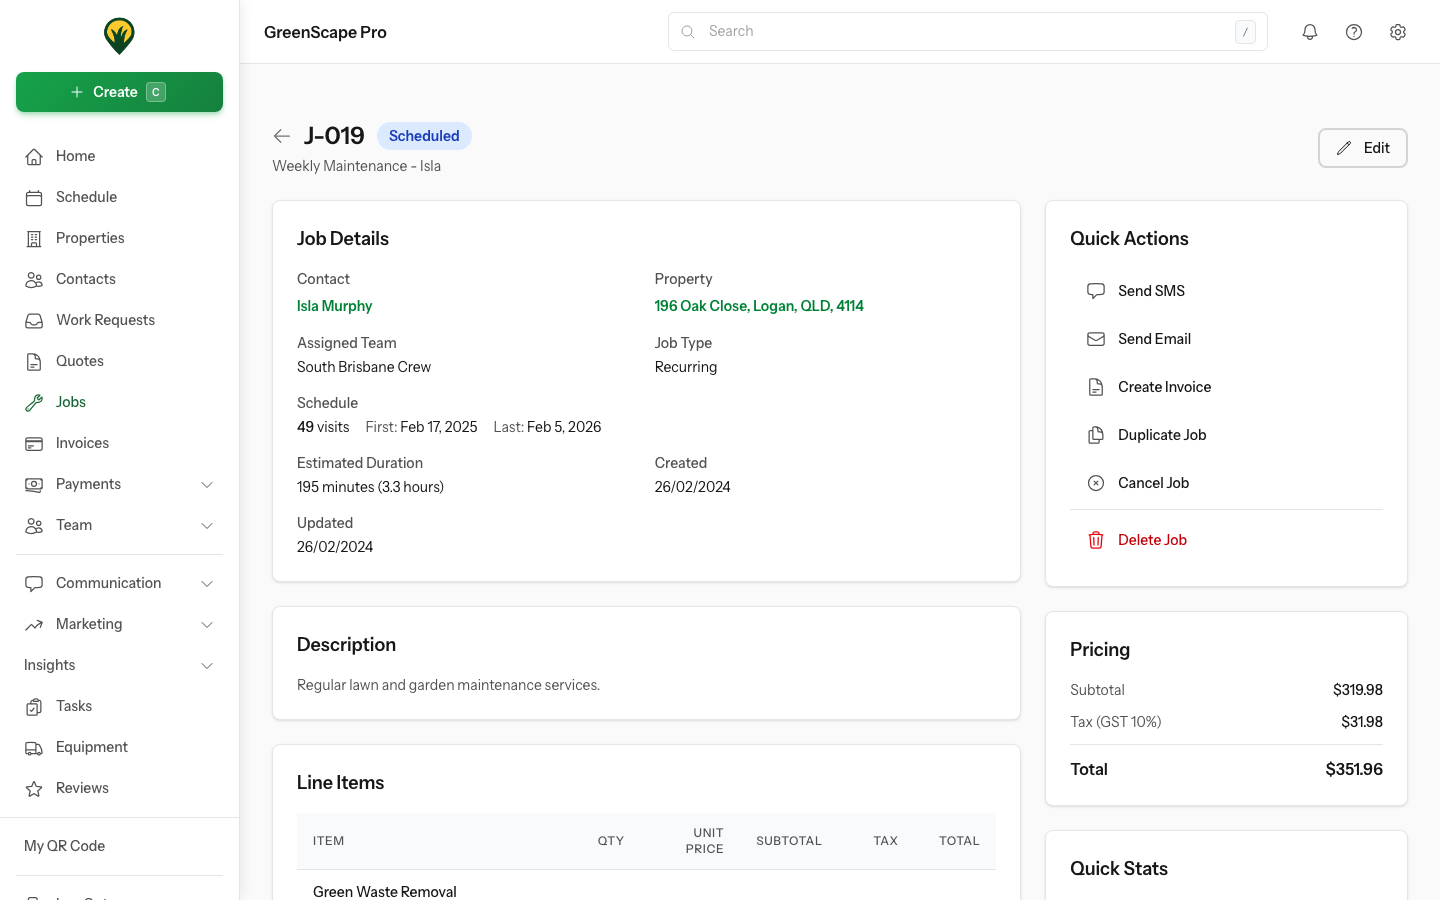
Task: Click the back arrow next to J-019
Action: click(x=281, y=135)
